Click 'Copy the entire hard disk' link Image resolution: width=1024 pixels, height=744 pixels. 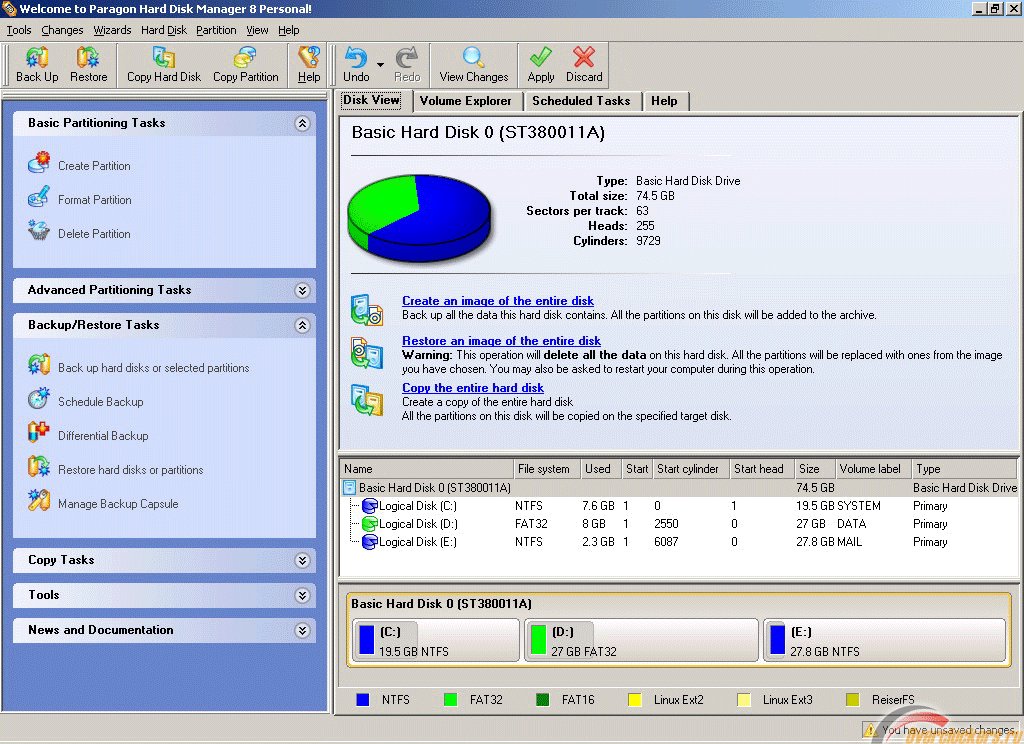coord(472,388)
